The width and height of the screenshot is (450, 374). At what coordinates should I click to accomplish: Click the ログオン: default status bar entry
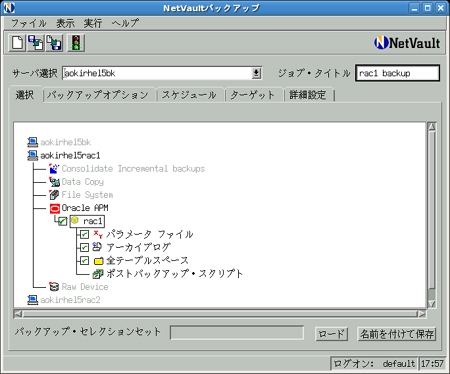[x=374, y=363]
